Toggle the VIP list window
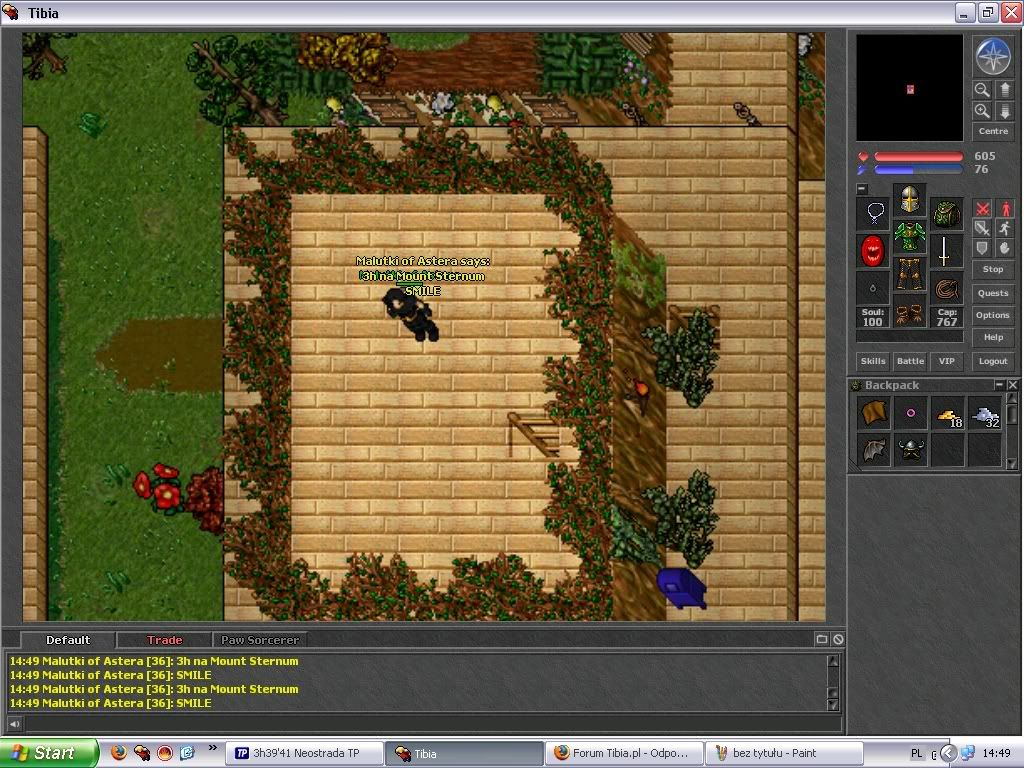Screen dimensions: 1024x768 [947, 361]
